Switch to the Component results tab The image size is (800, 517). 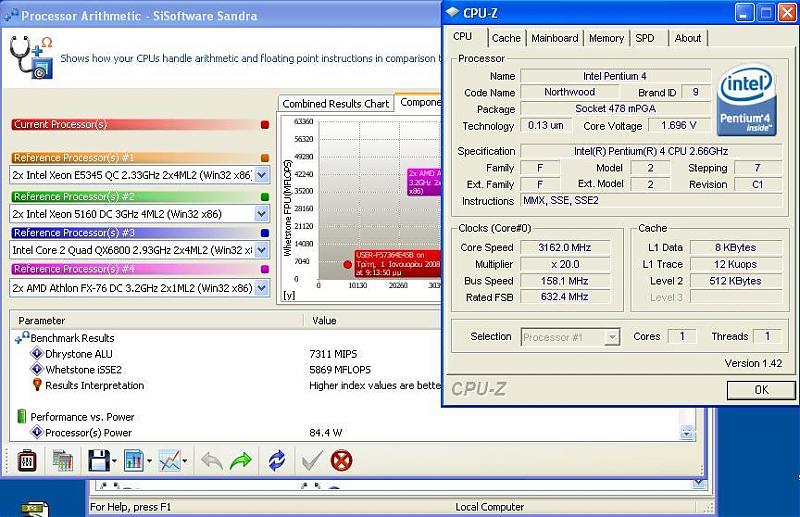click(419, 102)
